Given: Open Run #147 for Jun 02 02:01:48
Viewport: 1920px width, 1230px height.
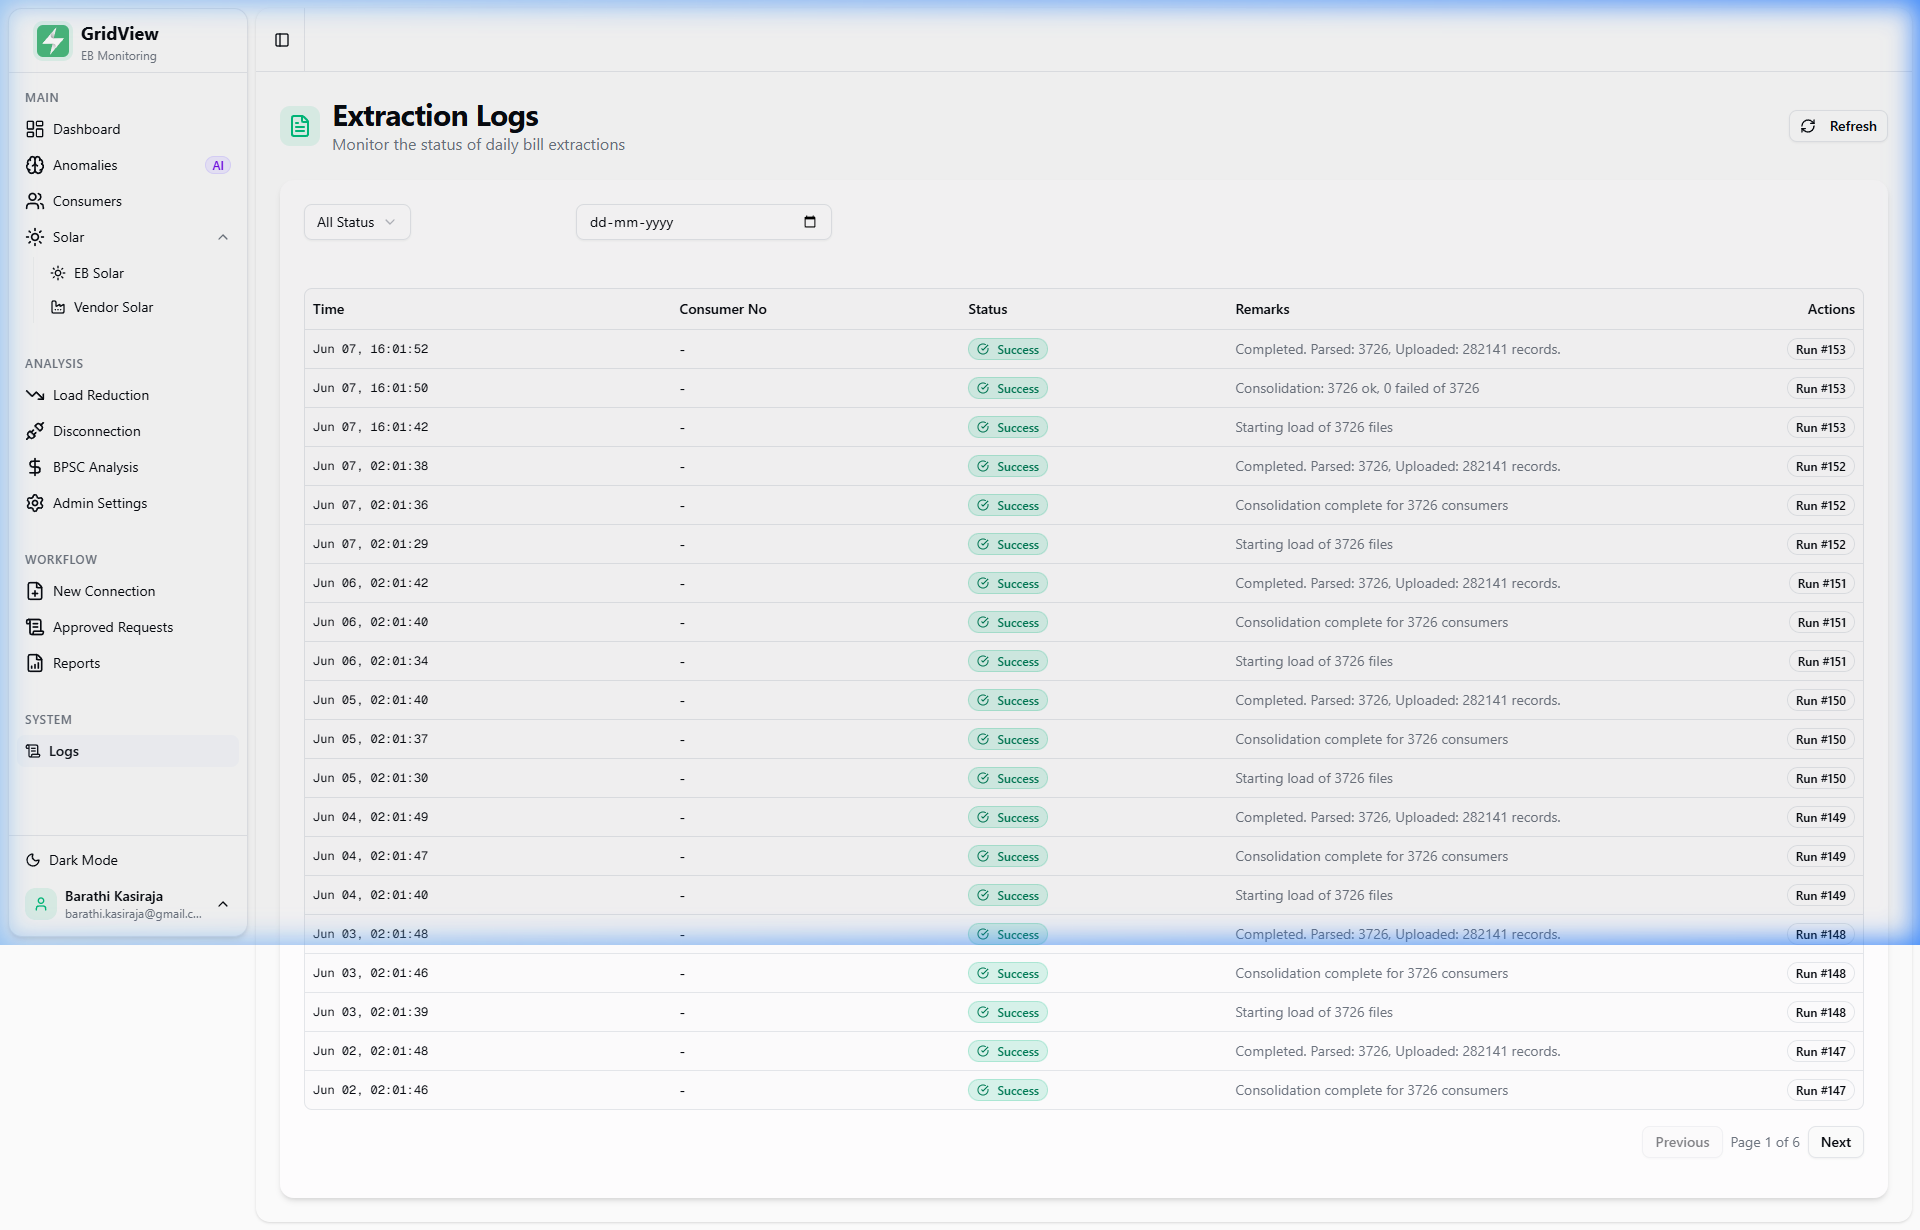Looking at the screenshot, I should tap(1820, 1052).
